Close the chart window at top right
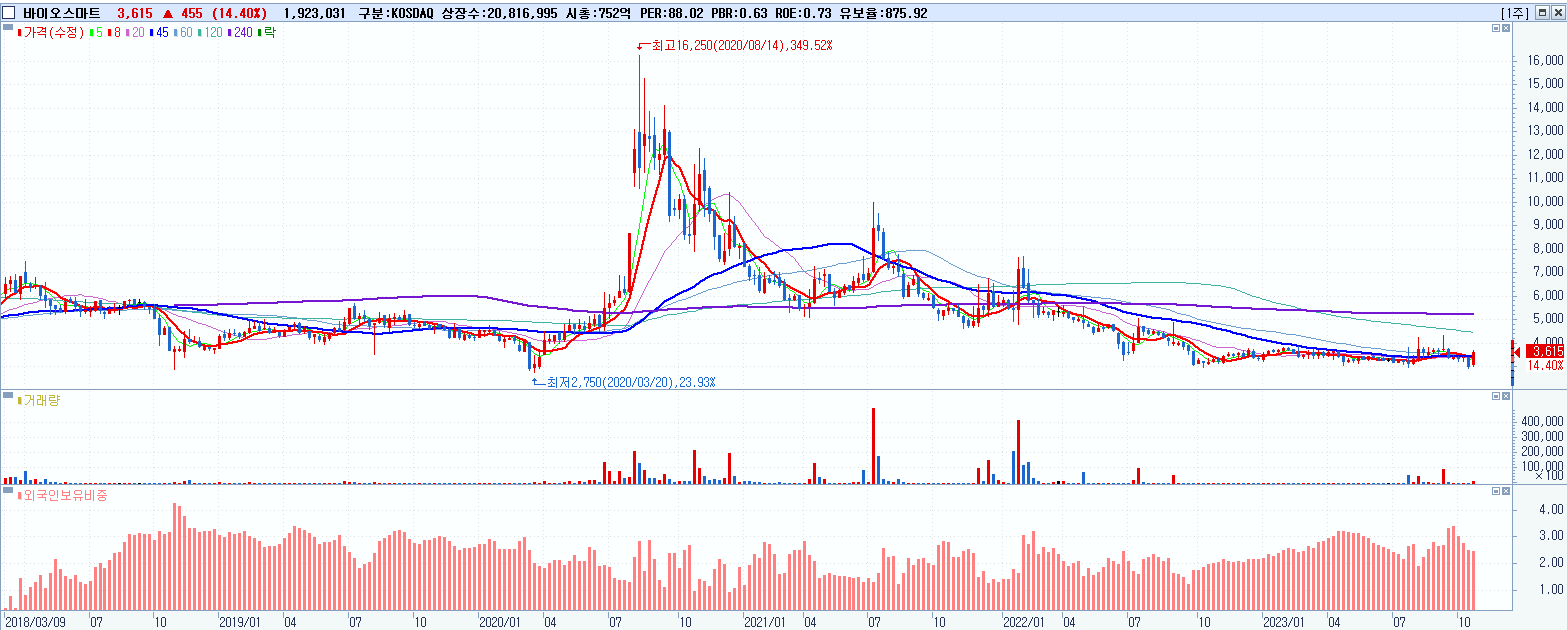Viewport: 1567px width, 630px height. (1557, 13)
